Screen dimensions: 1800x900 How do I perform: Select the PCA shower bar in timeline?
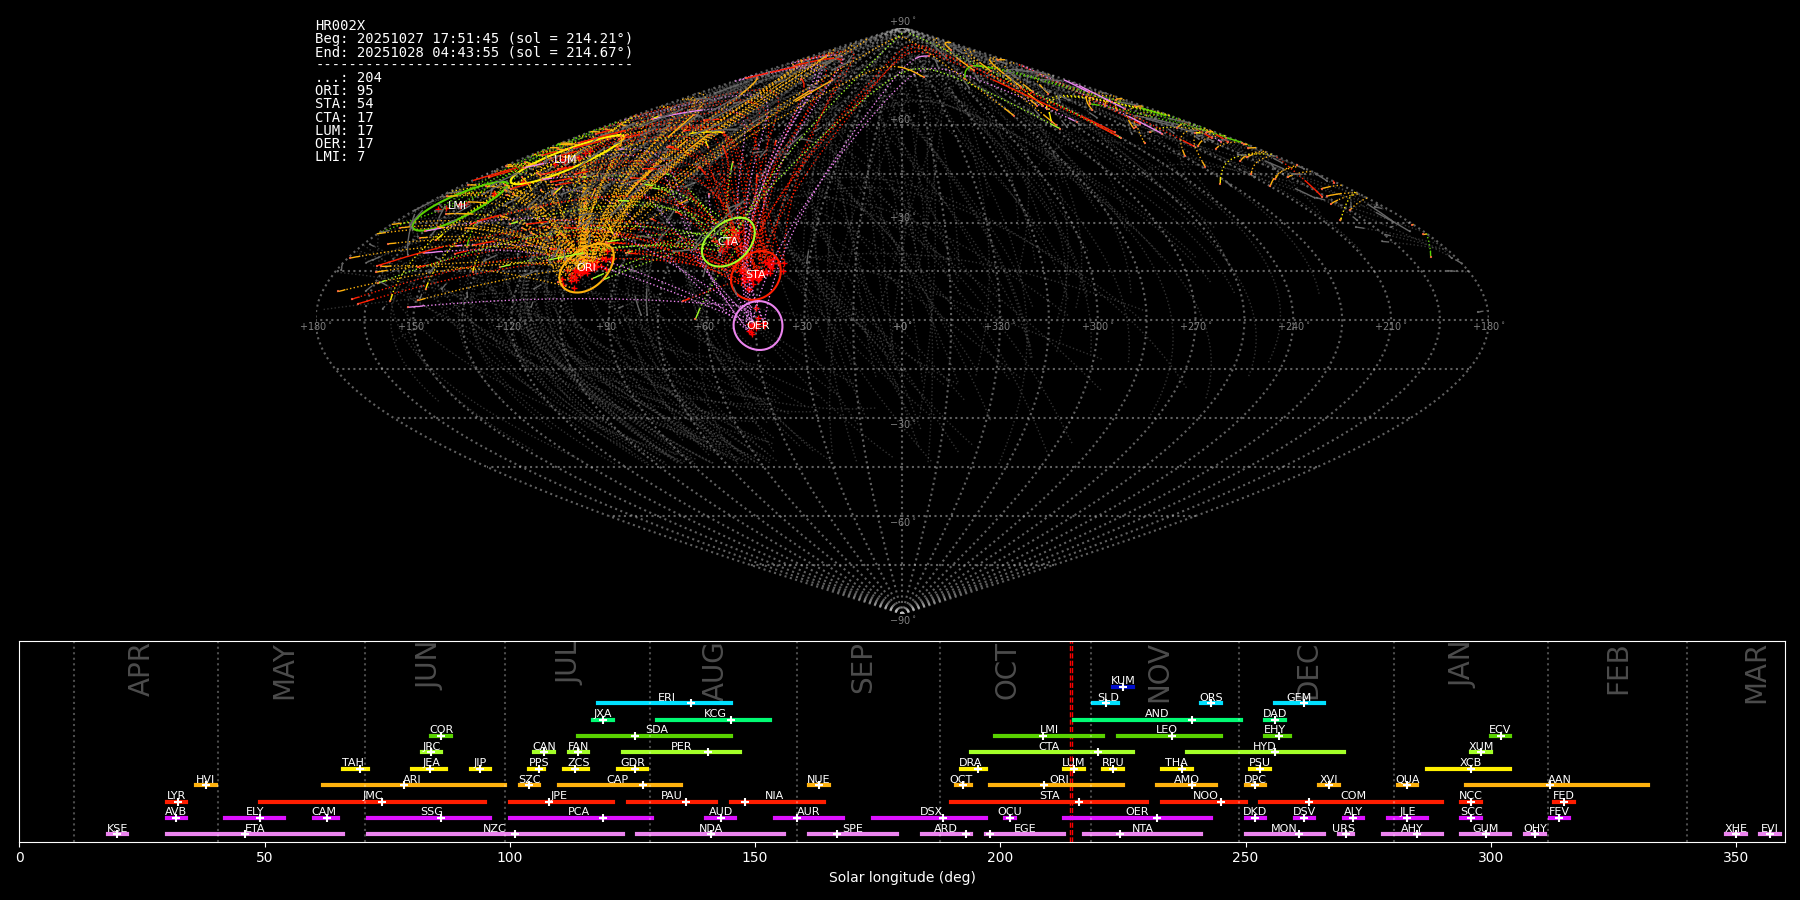tap(580, 818)
